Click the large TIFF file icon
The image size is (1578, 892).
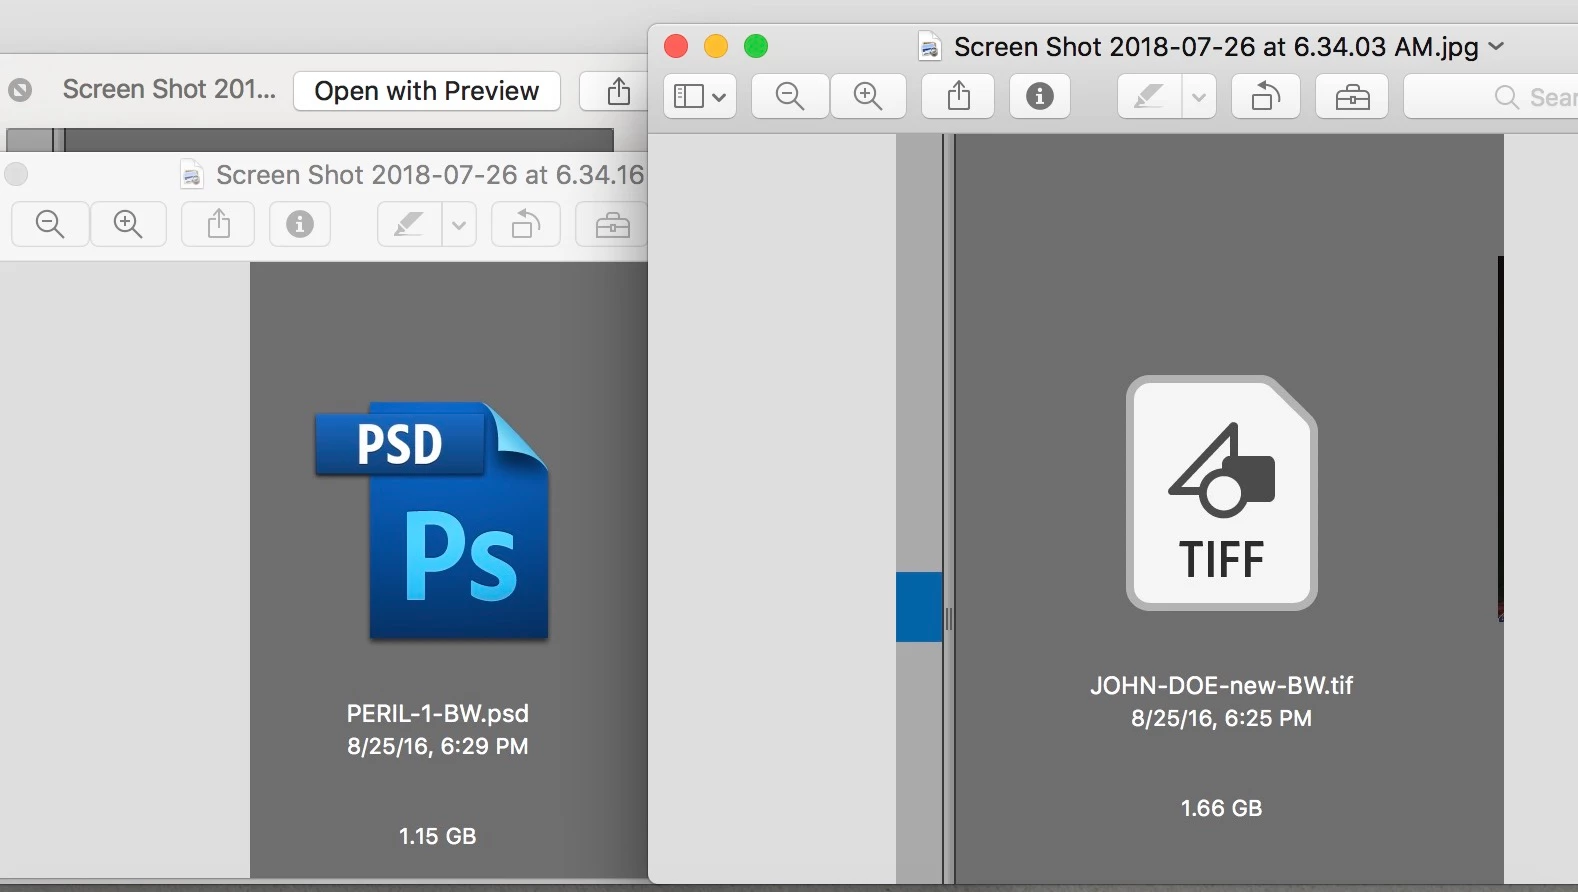[1221, 493]
